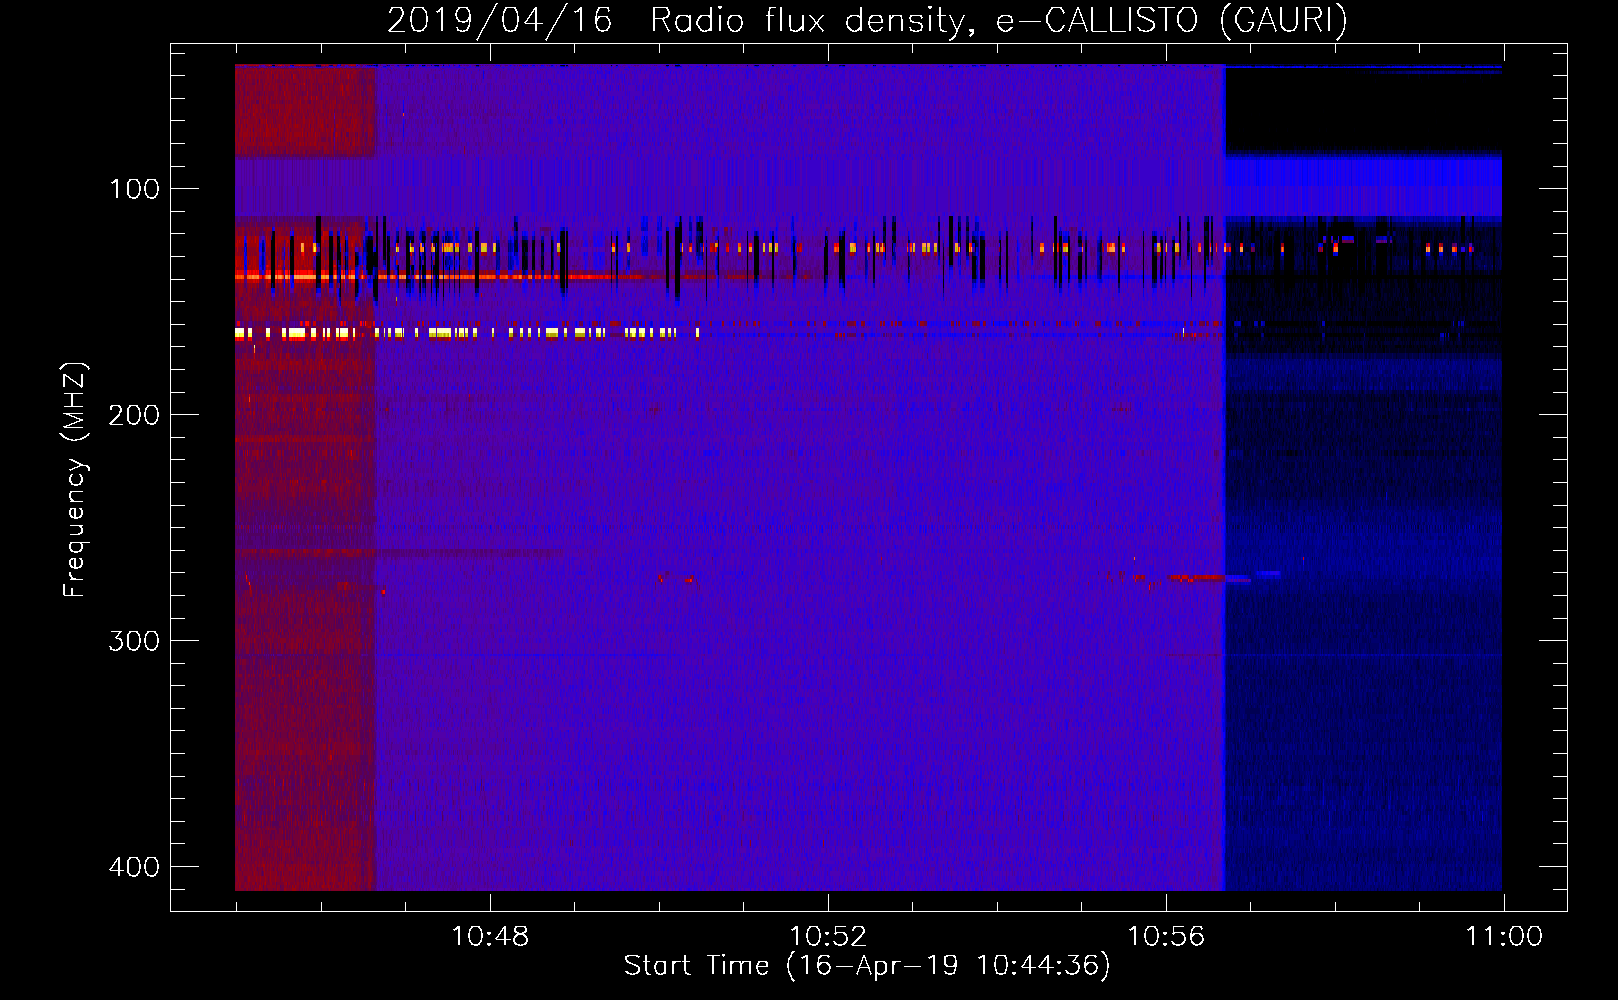Click the '400' frequency tick label
This screenshot has width=1618, height=1000.
pyautogui.click(x=134, y=867)
